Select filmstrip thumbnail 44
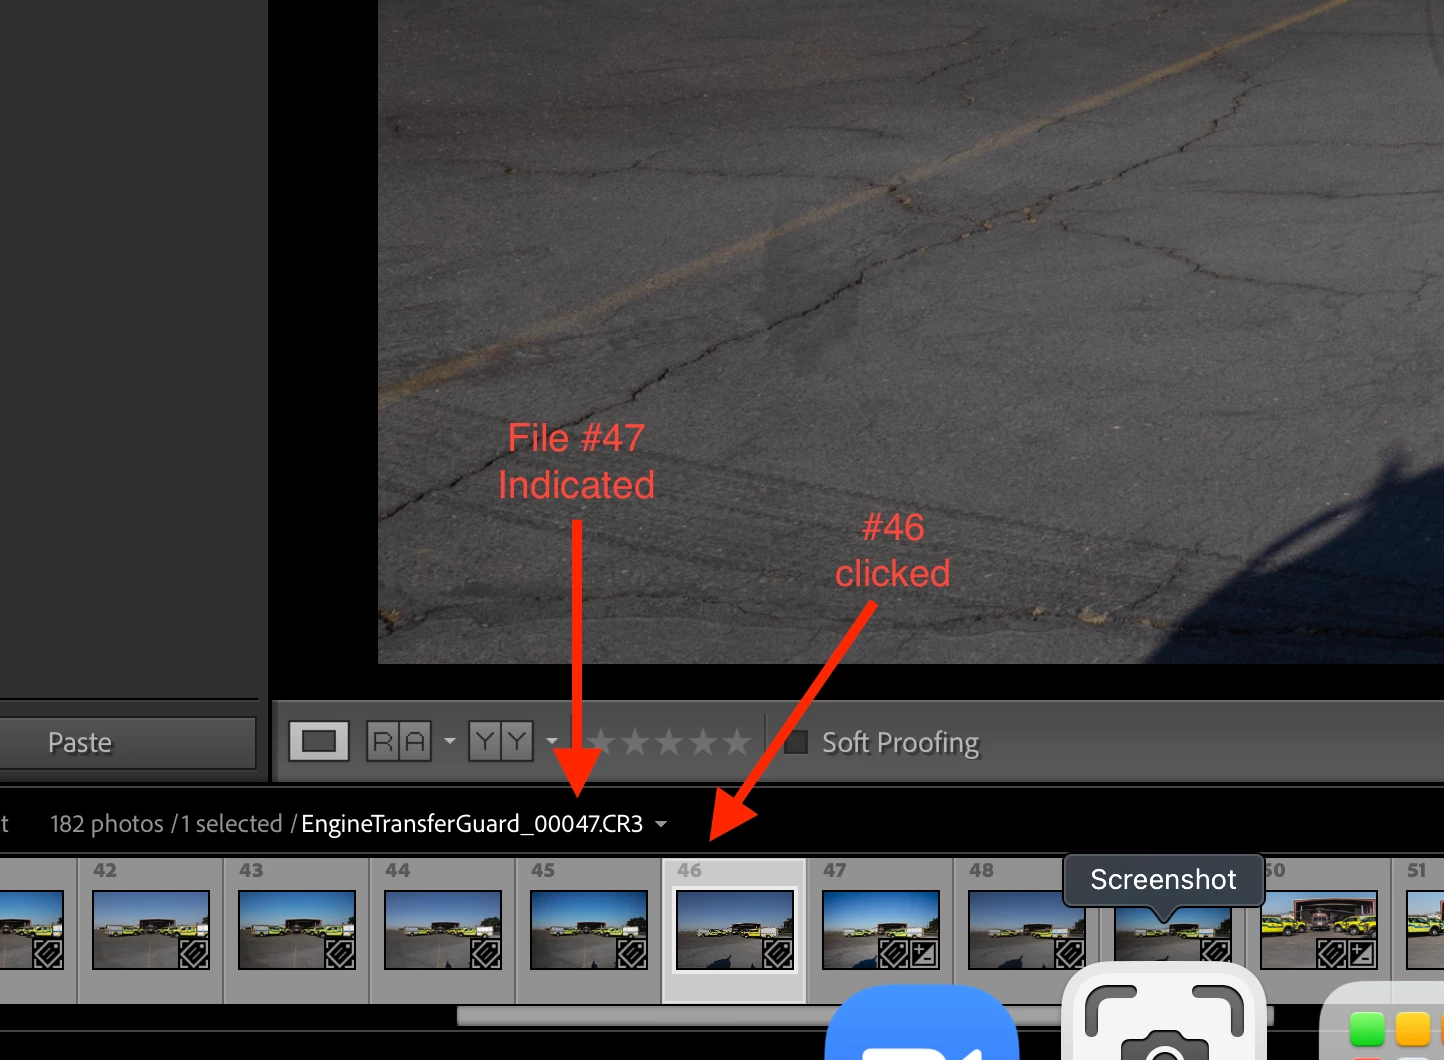Viewport: 1444px width, 1060px height. 443,930
